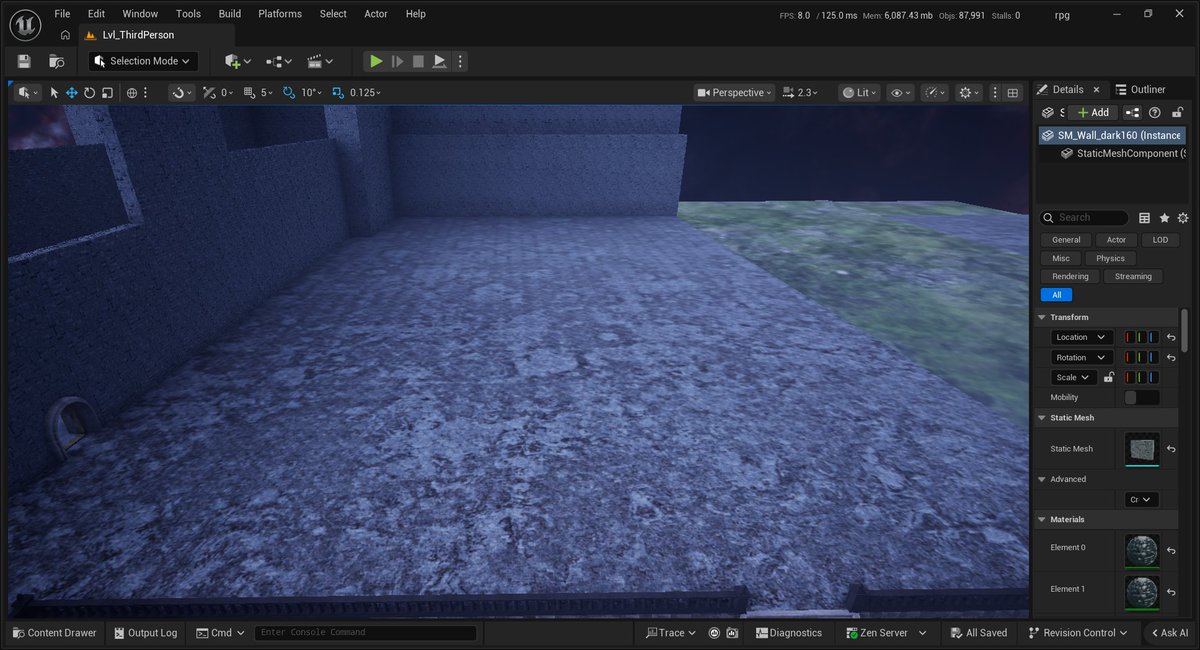
Task: Click the Element 0 material thumbnail
Action: pos(1142,551)
